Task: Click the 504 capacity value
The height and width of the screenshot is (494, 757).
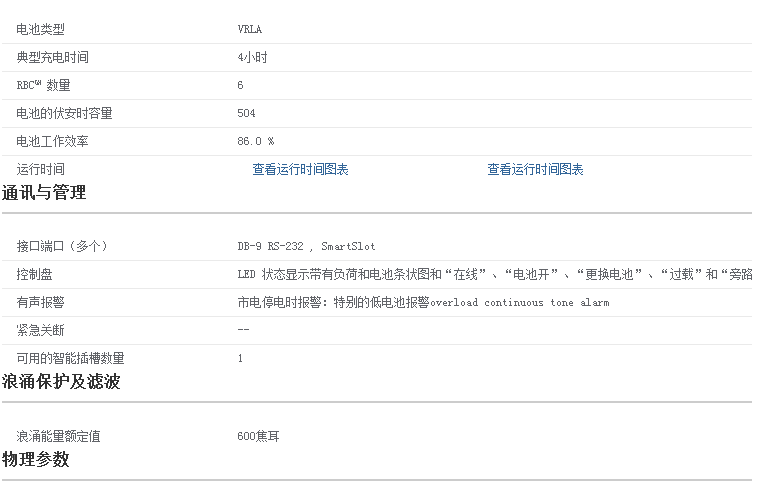Action: click(x=247, y=114)
